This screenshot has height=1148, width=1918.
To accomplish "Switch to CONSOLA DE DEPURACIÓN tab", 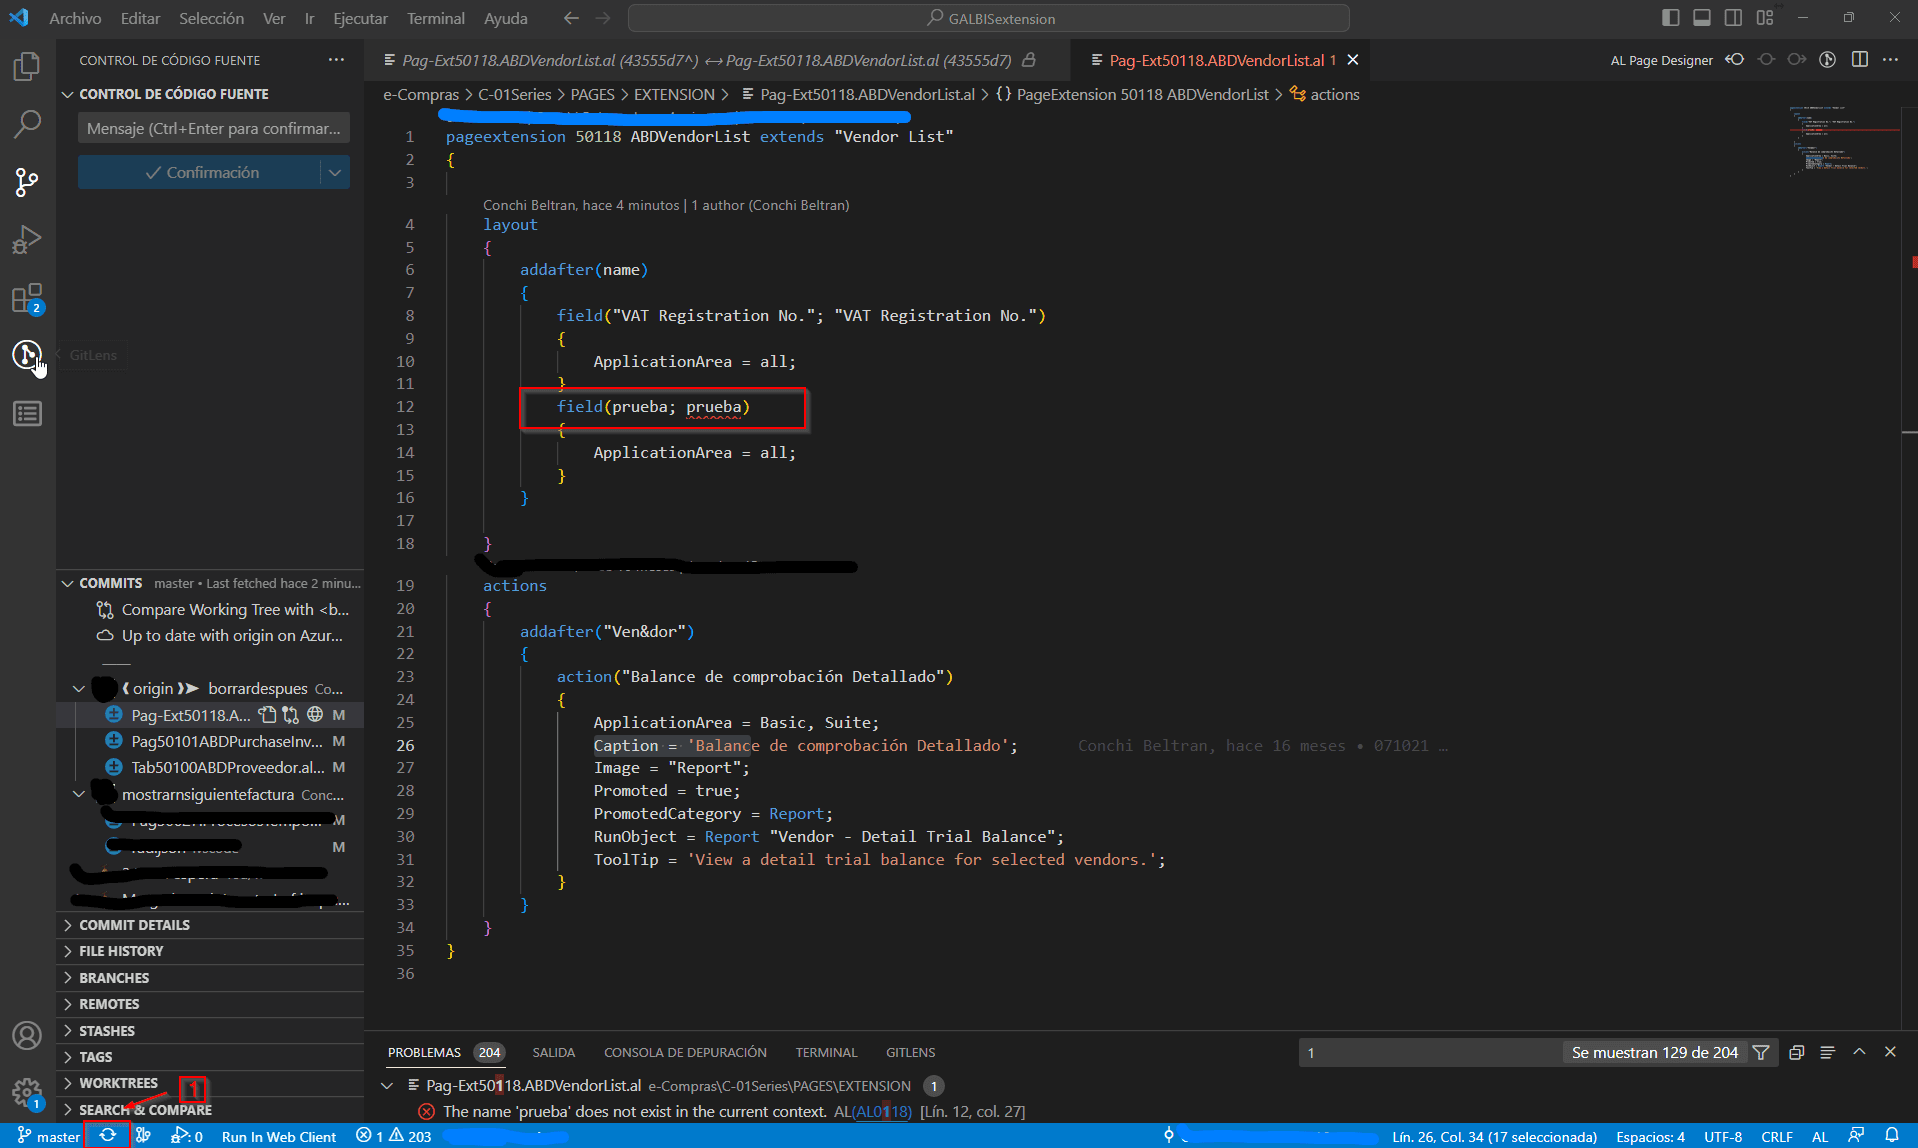I will 685,1052.
